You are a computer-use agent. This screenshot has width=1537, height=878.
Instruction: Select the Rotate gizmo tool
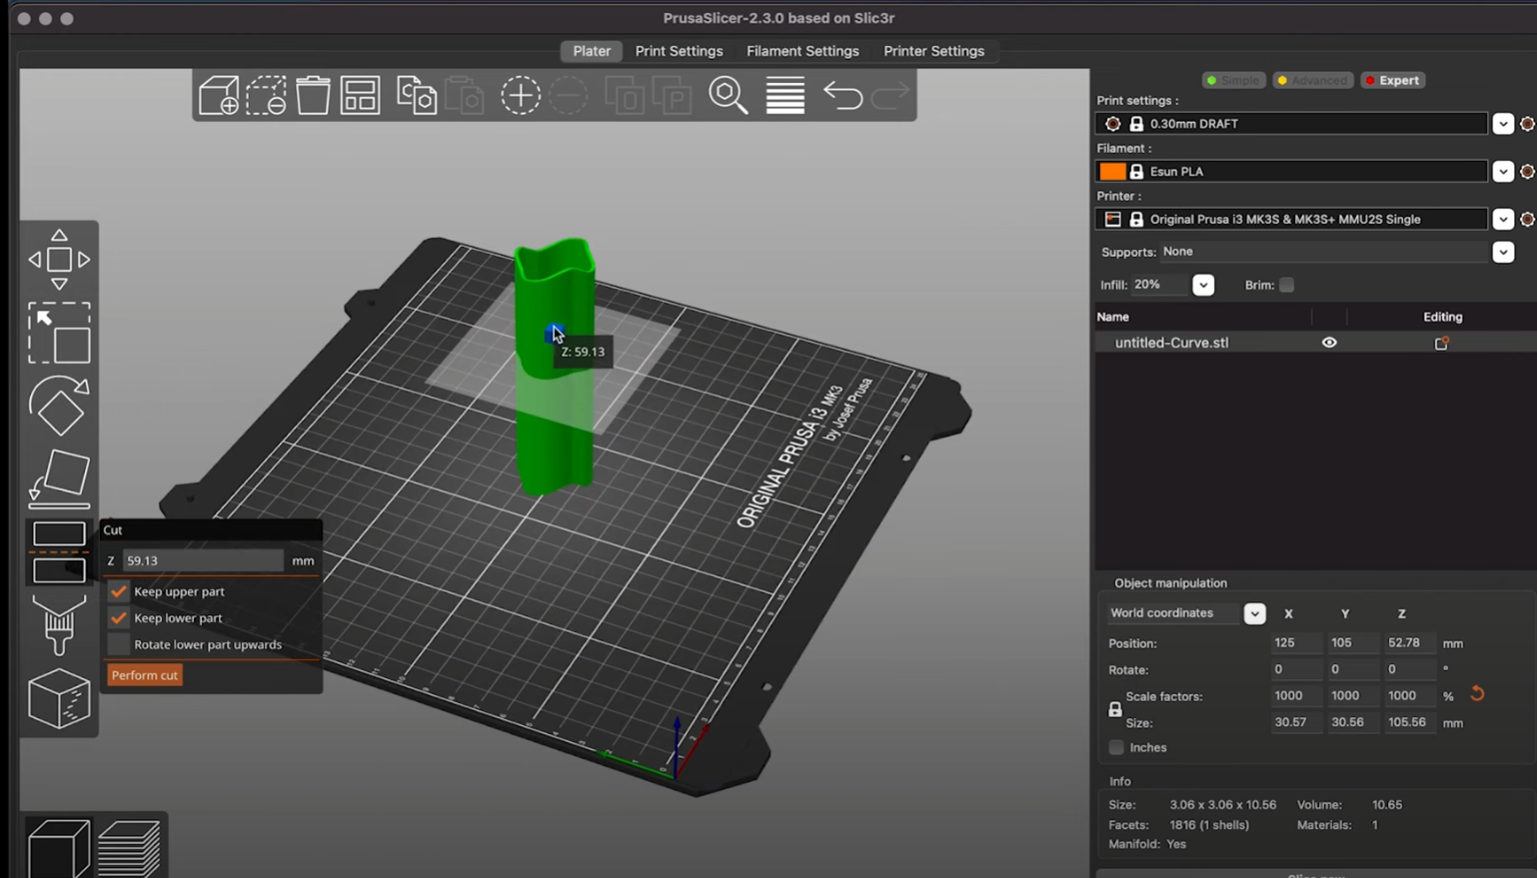59,406
